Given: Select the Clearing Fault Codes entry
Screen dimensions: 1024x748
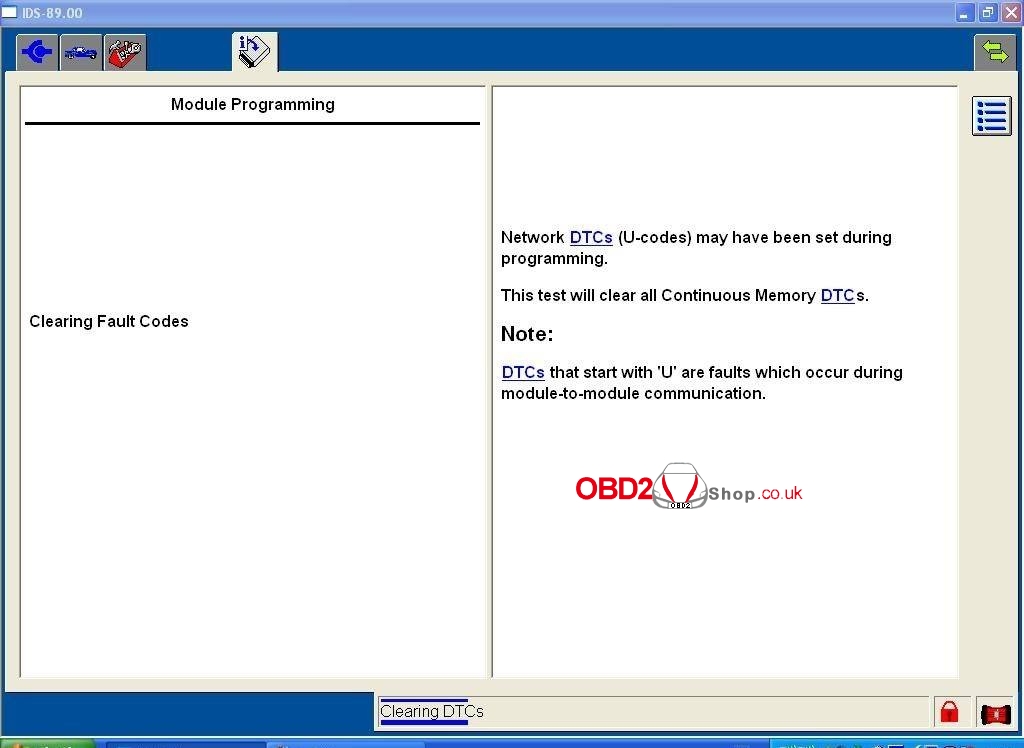Looking at the screenshot, I should (x=109, y=322).
